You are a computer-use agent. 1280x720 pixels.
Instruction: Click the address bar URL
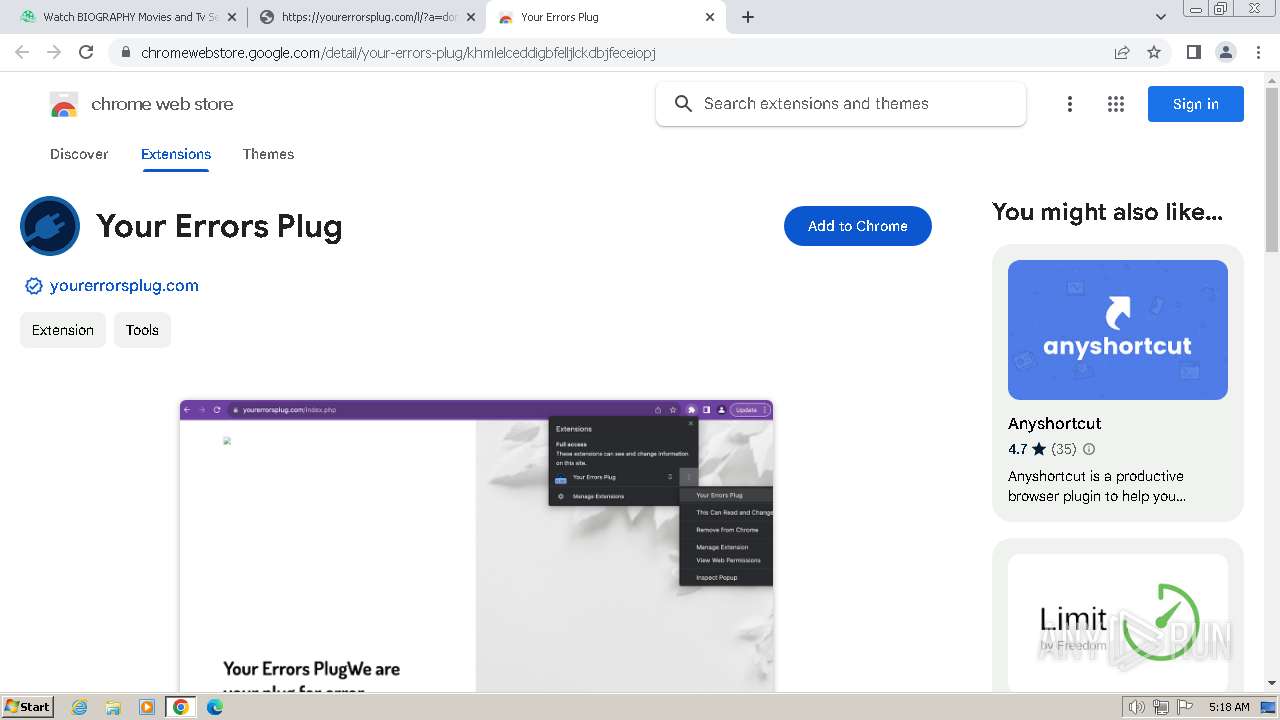pyautogui.click(x=398, y=52)
